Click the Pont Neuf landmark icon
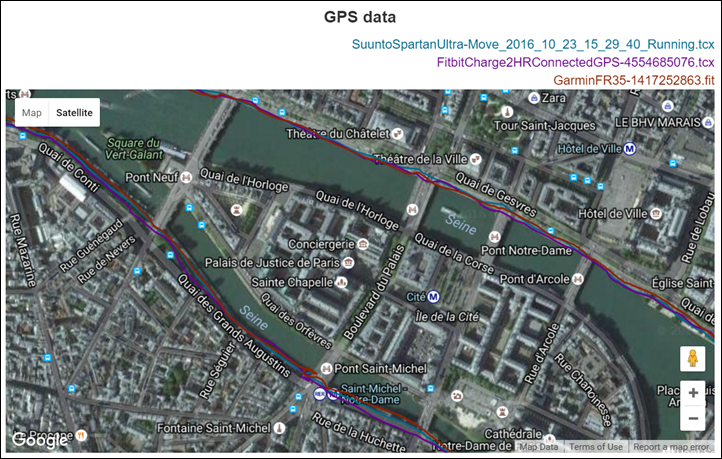This screenshot has height=459, width=722. [186, 176]
